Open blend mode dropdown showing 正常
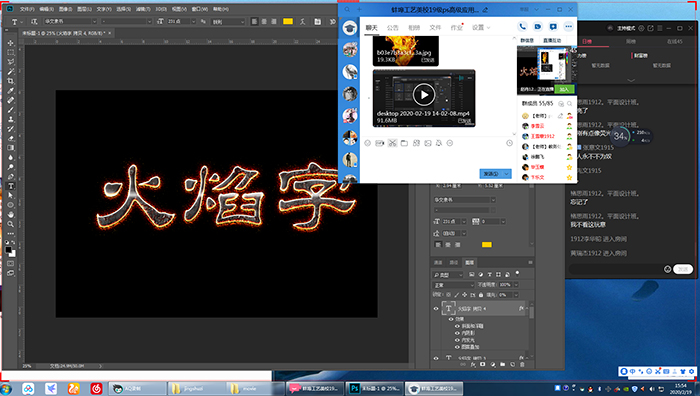The height and width of the screenshot is (396, 700). [454, 285]
